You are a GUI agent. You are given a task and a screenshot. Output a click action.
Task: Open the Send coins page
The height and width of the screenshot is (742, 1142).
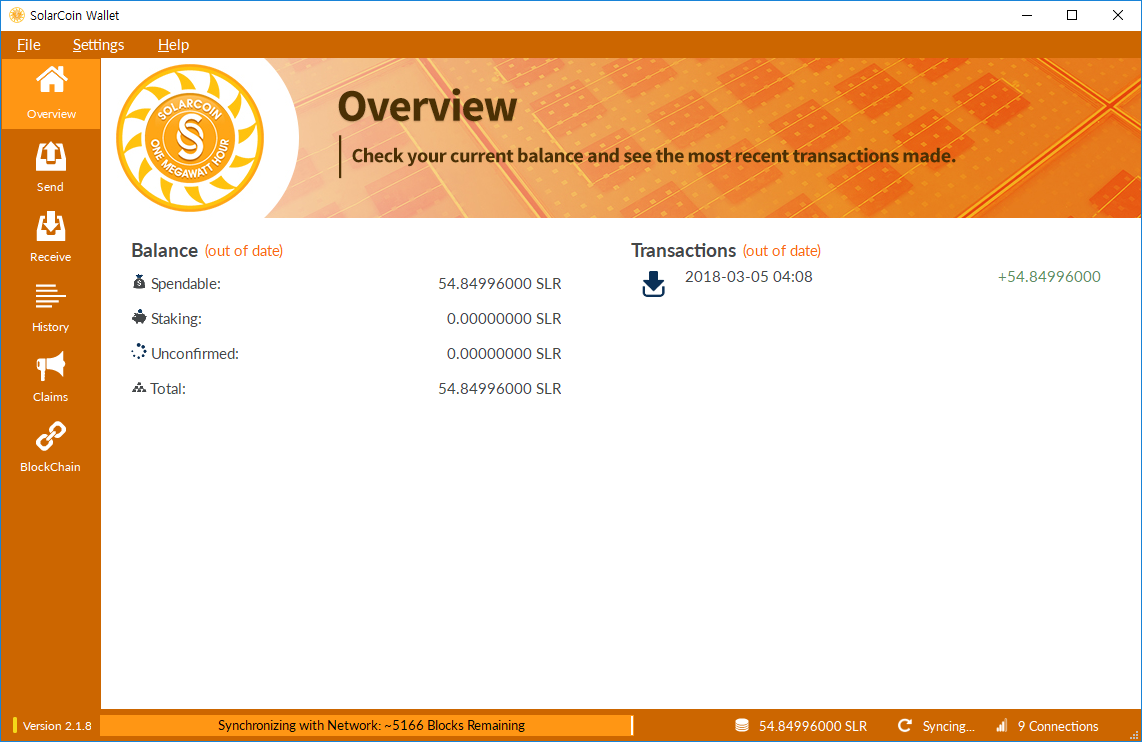tap(51, 167)
